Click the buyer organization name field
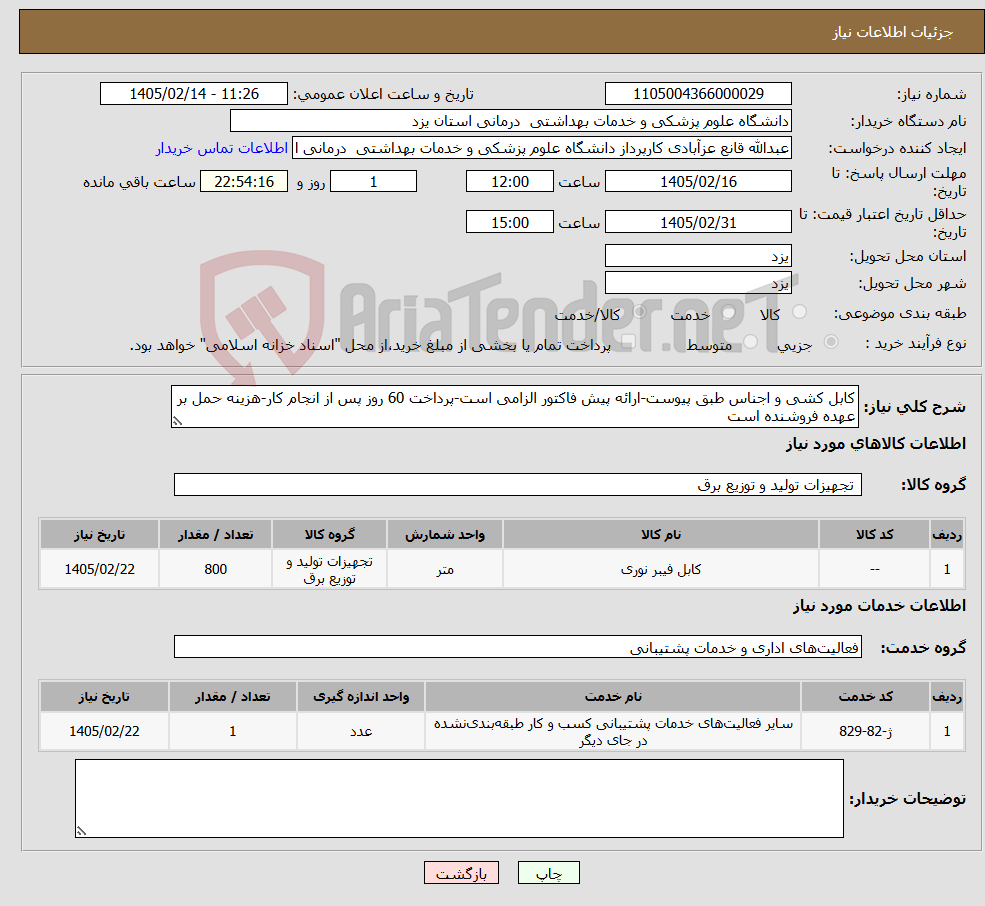The width and height of the screenshot is (985, 906). pos(511,121)
